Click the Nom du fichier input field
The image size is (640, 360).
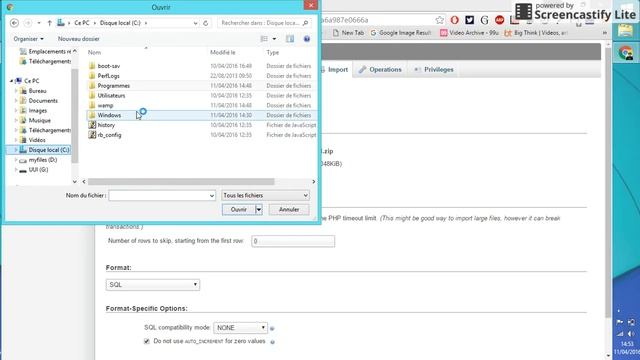pos(158,196)
